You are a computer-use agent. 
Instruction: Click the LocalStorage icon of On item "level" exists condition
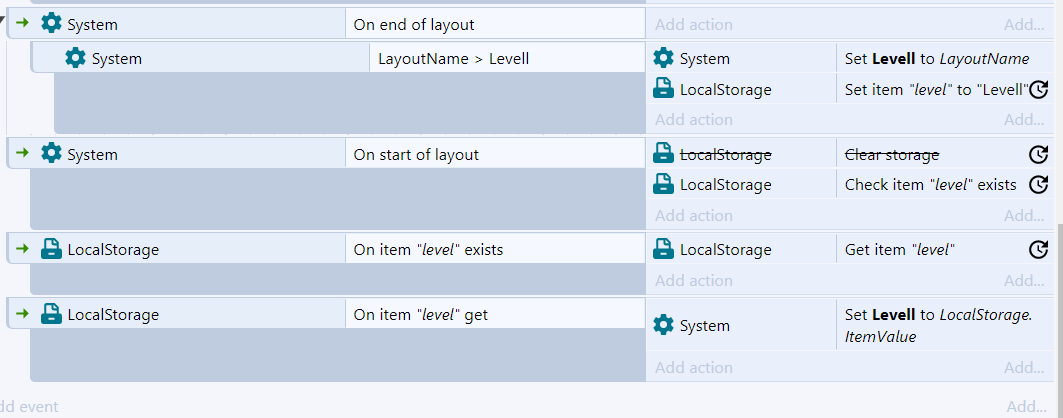51,249
